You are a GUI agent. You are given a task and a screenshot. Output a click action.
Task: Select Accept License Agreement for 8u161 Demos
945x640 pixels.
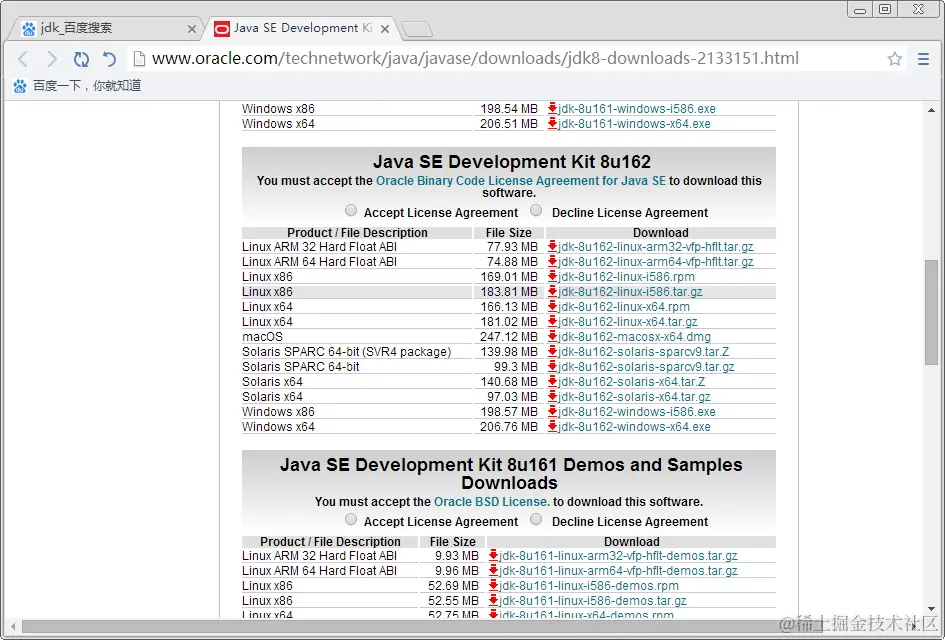pos(351,519)
